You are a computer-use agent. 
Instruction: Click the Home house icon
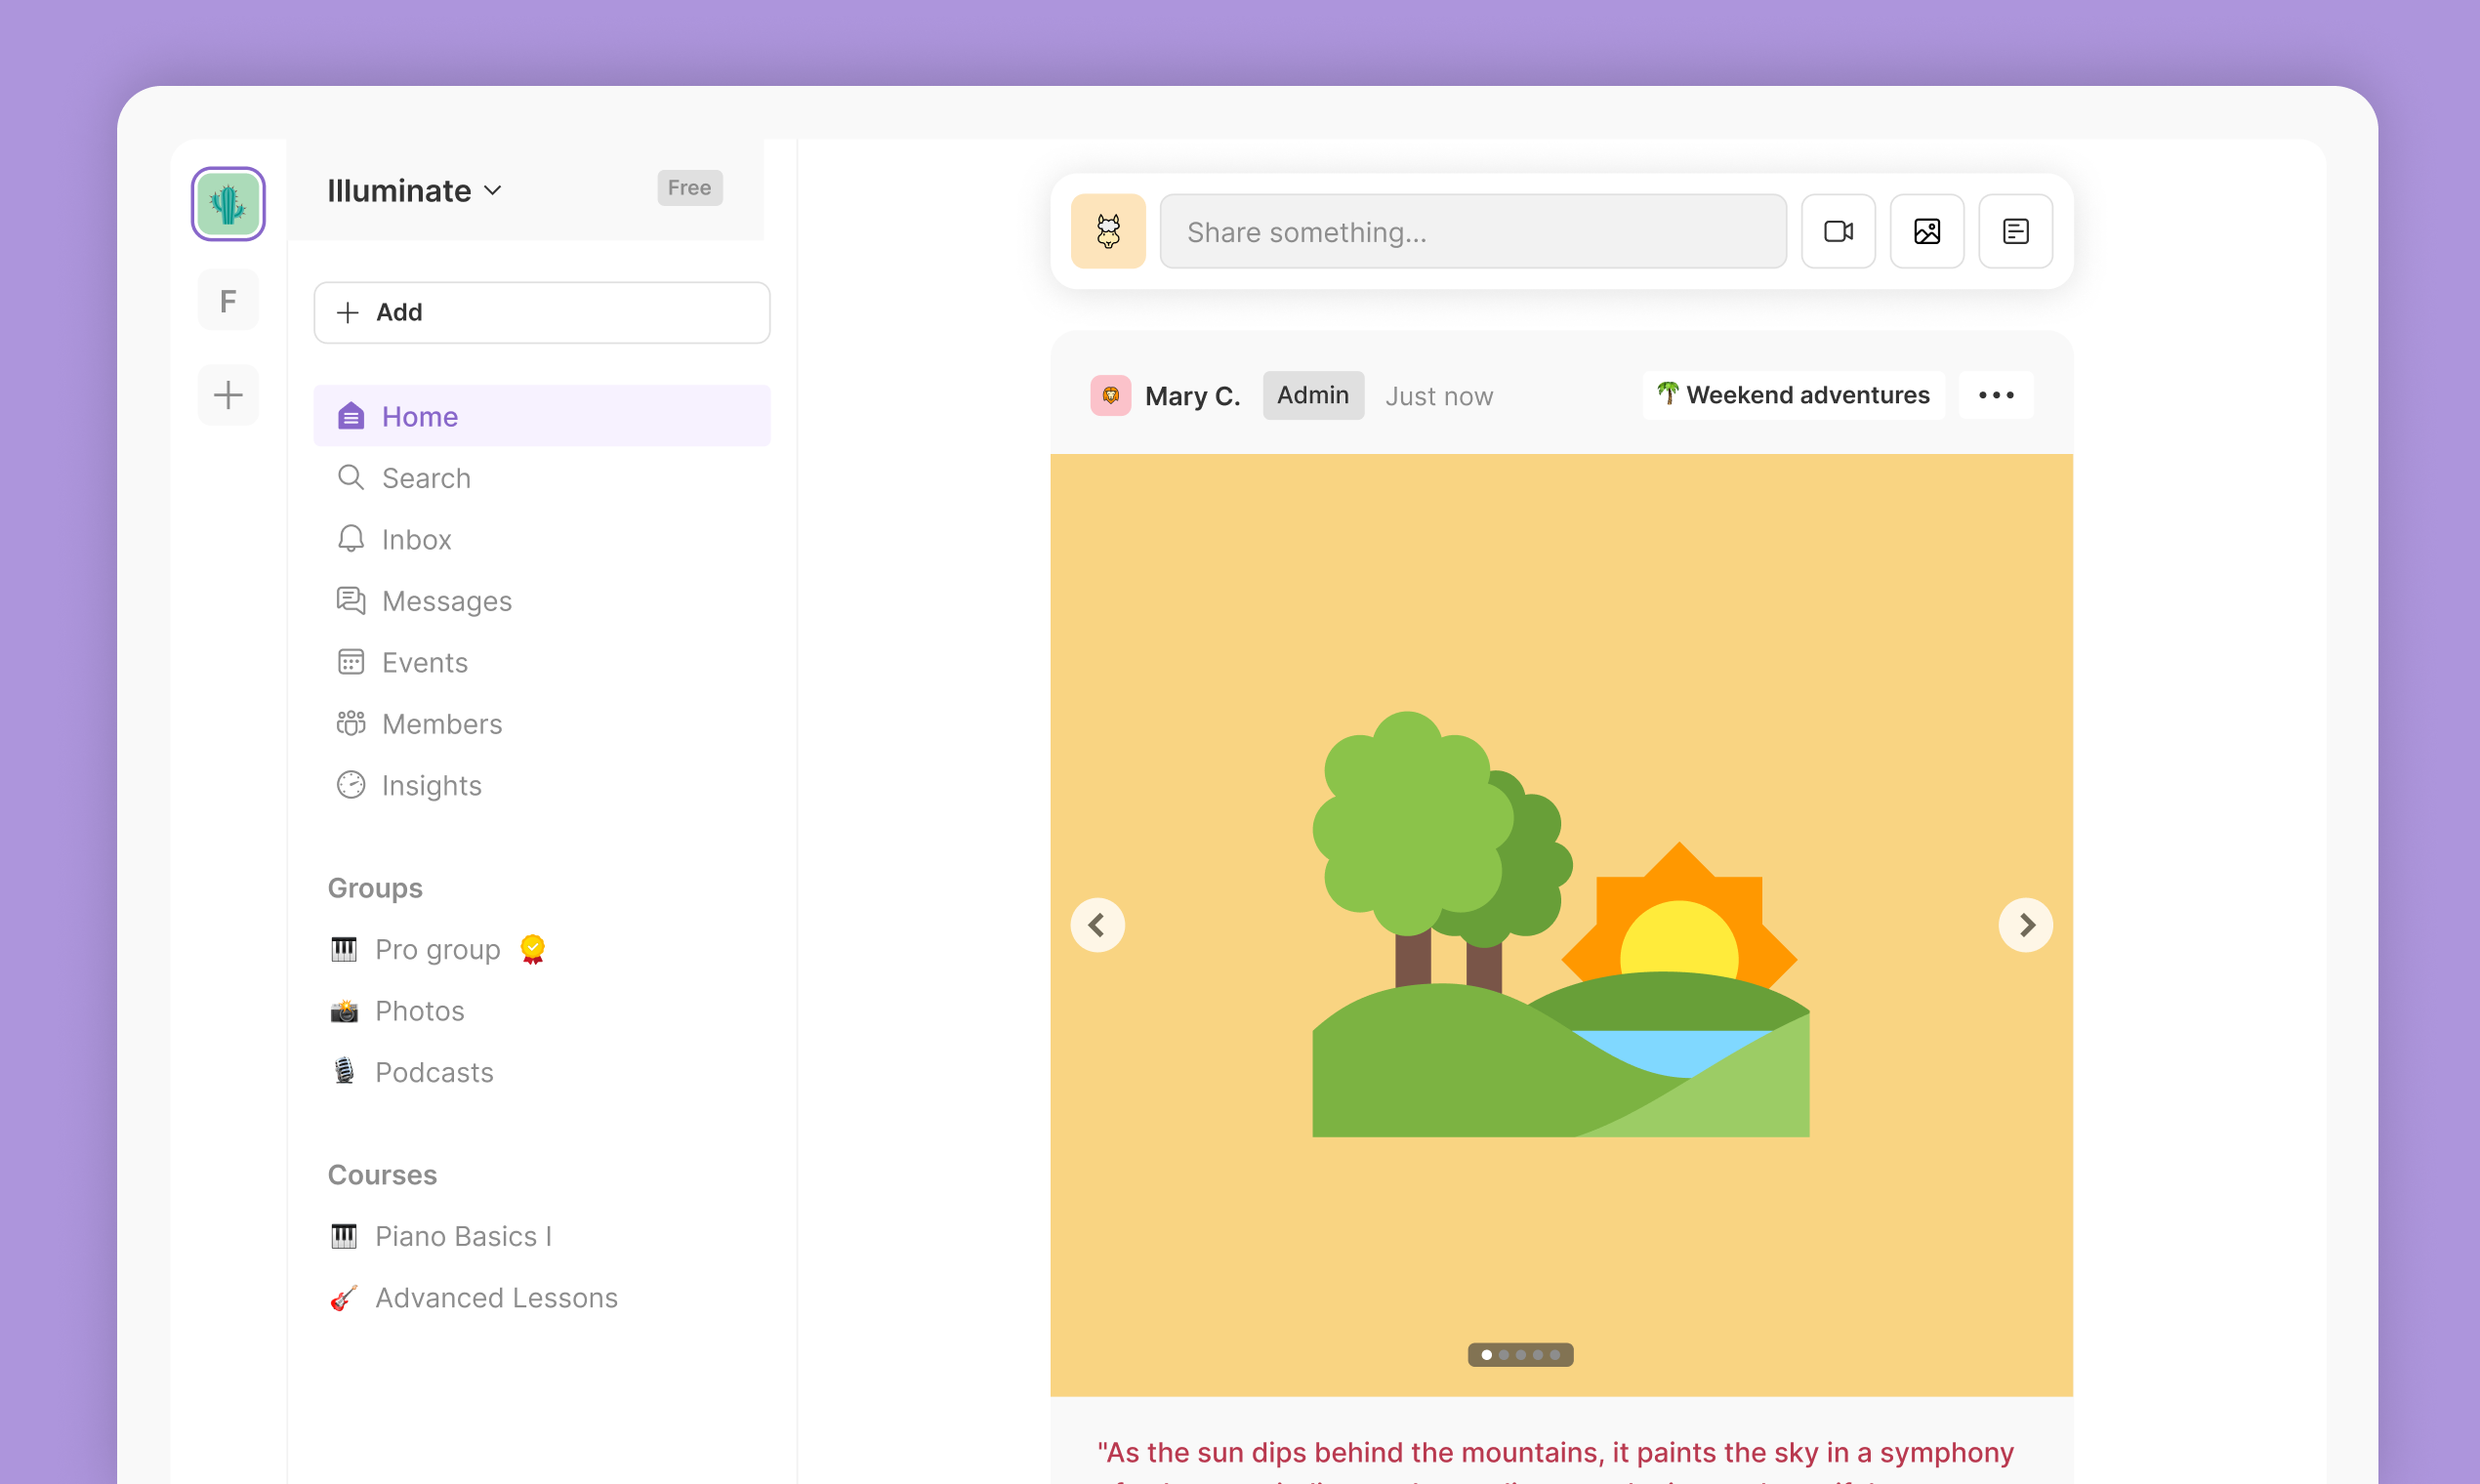click(350, 416)
